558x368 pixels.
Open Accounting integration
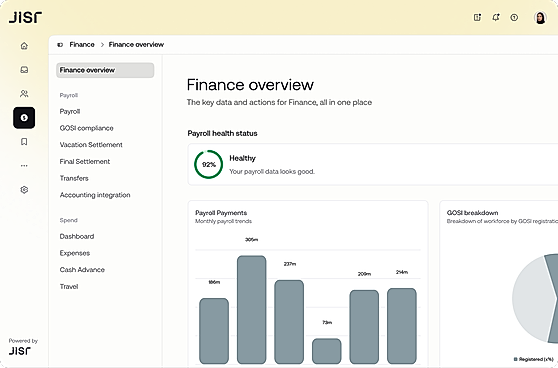(95, 195)
